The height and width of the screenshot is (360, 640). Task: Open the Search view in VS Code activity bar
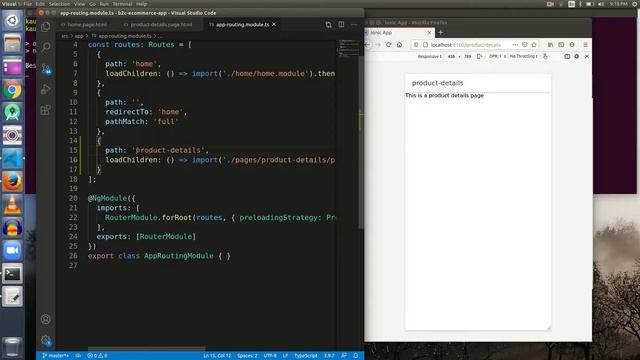coord(46,47)
